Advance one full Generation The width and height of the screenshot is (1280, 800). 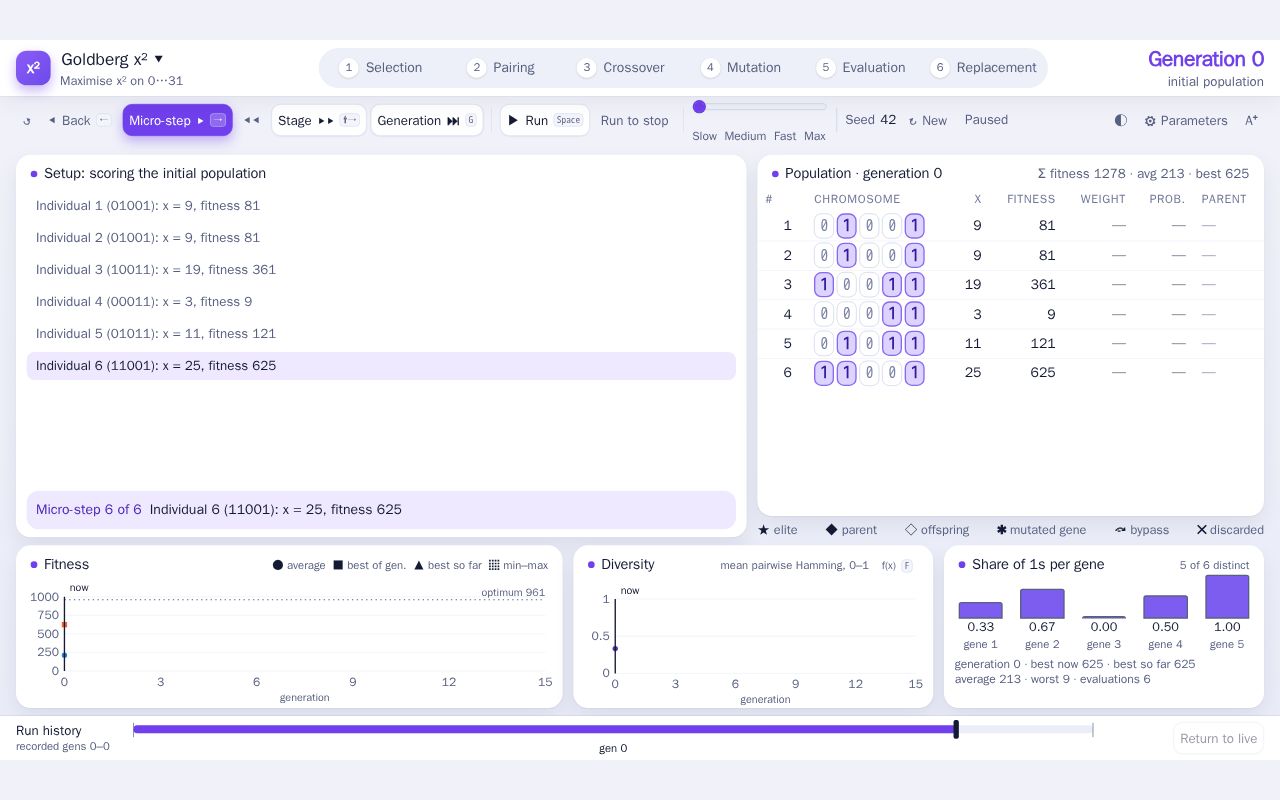(x=427, y=120)
